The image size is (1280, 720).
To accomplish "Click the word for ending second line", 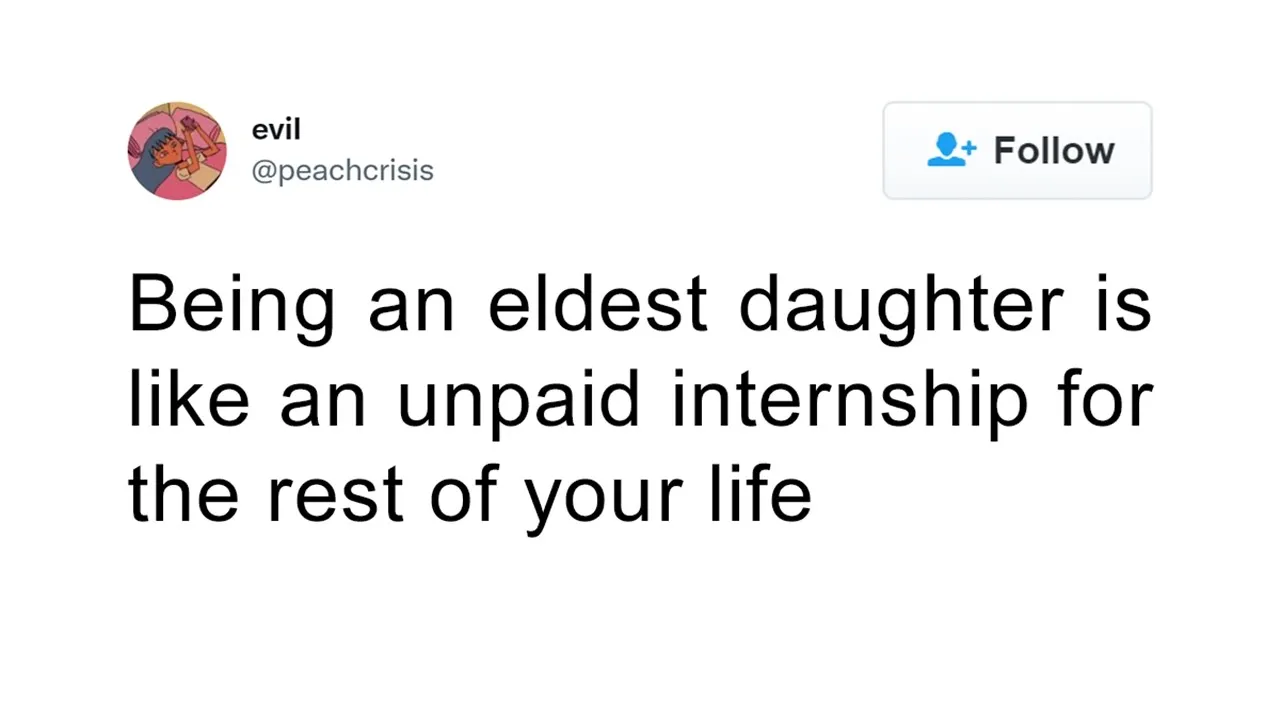I will point(1107,398).
